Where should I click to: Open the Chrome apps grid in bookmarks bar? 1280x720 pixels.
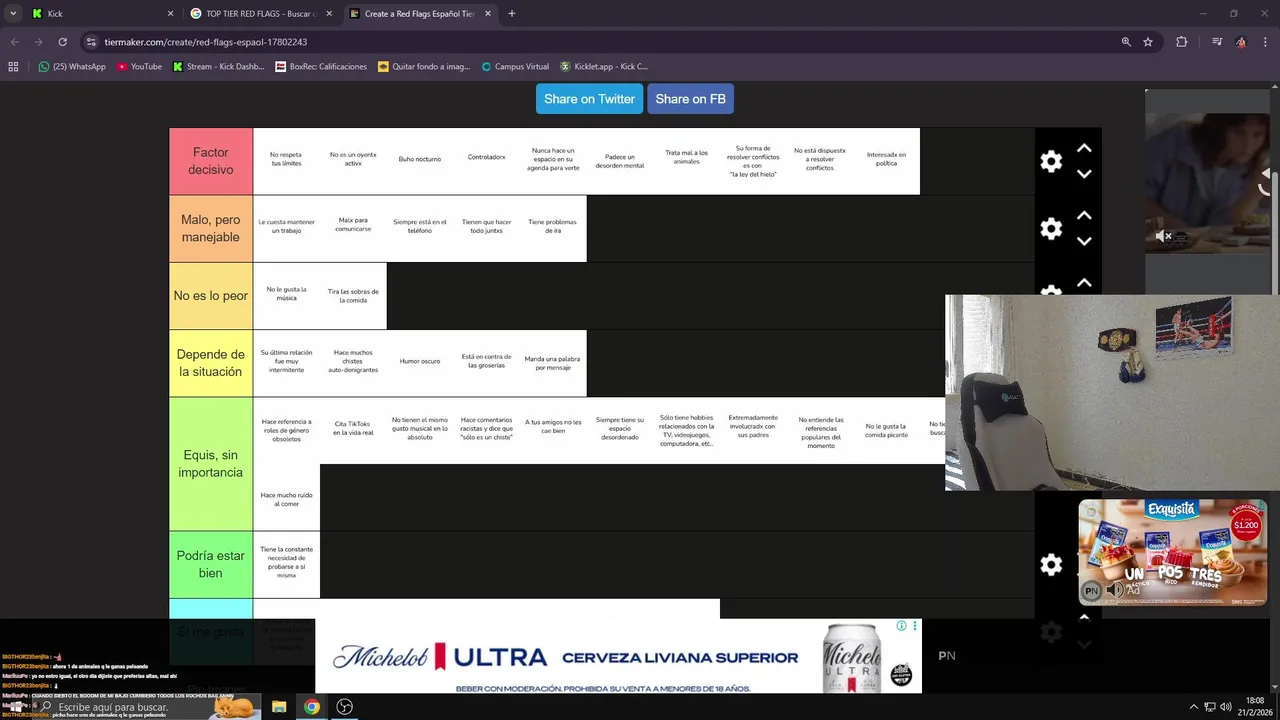(13, 67)
